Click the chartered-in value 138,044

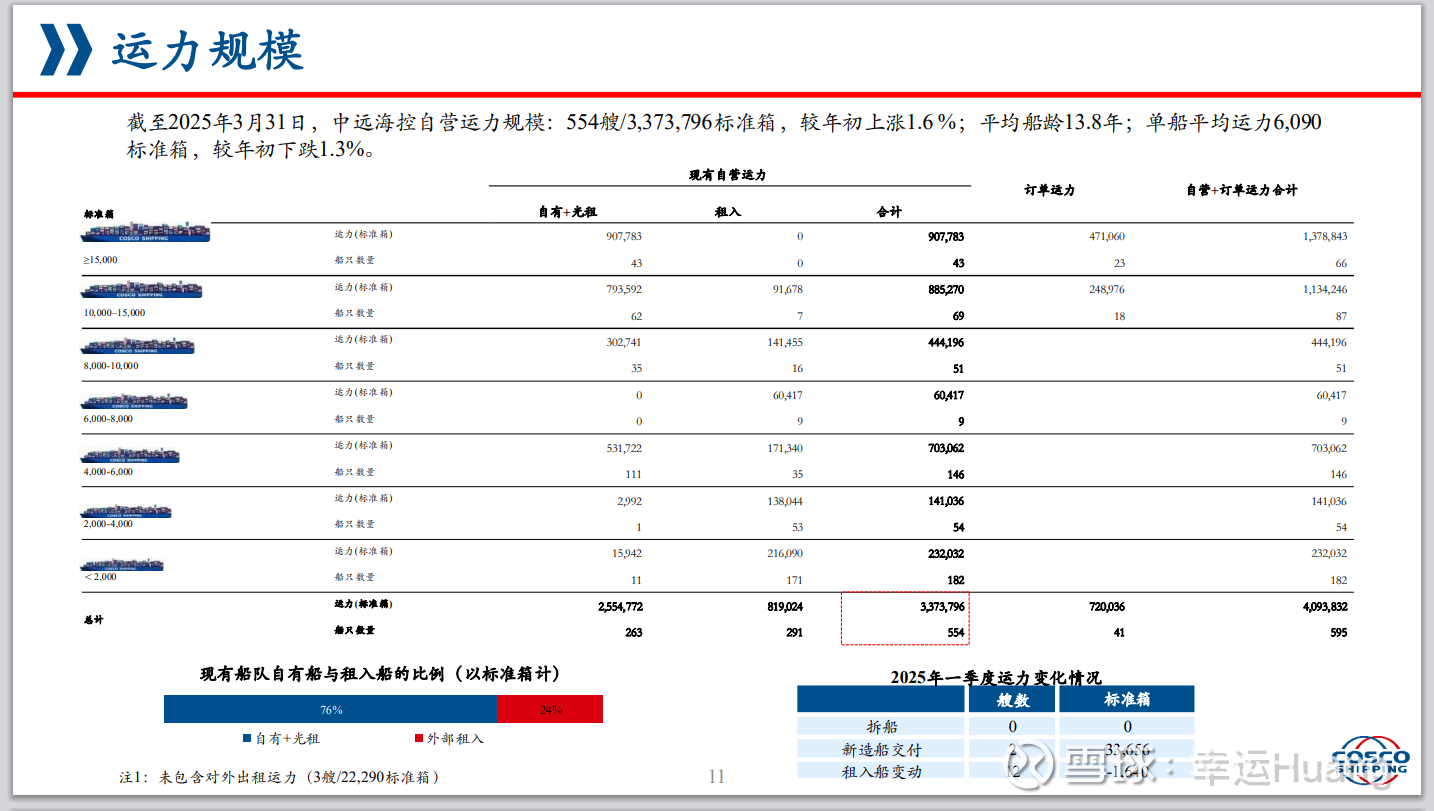click(783, 501)
